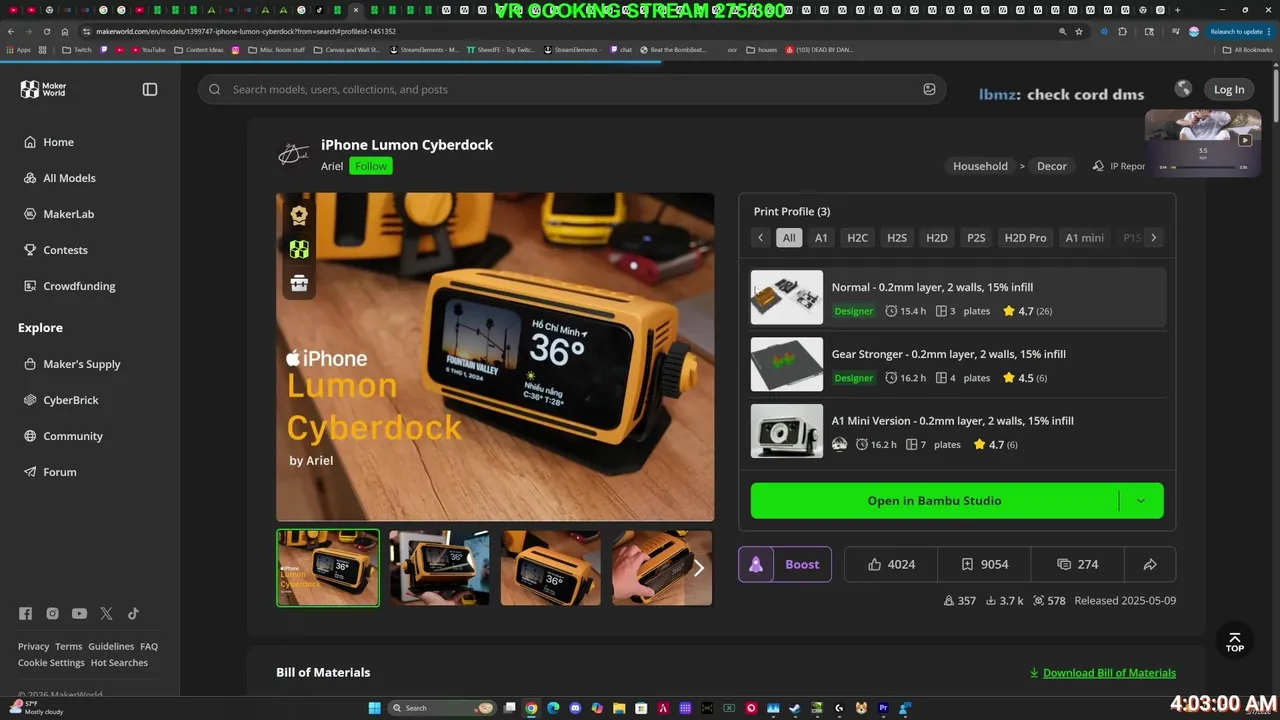Image resolution: width=1280 pixels, height=720 pixels.
Task: Open the language globe icon
Action: pyautogui.click(x=1183, y=88)
